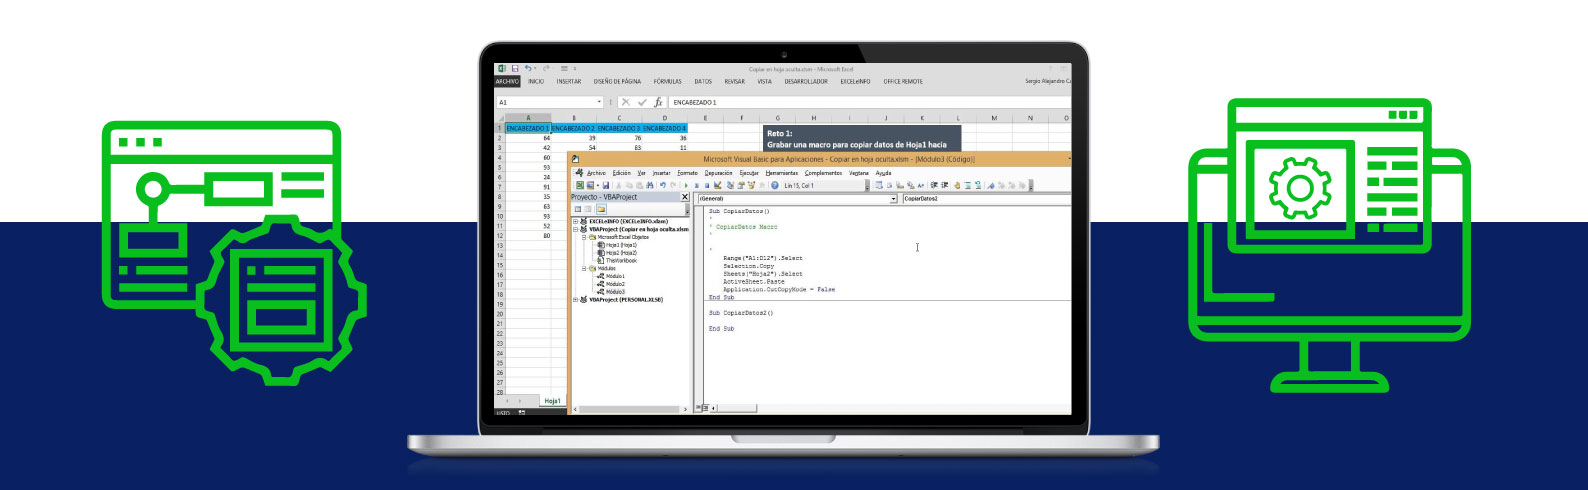Select Módulo3 in project tree
This screenshot has width=1588, height=490.
(615, 292)
